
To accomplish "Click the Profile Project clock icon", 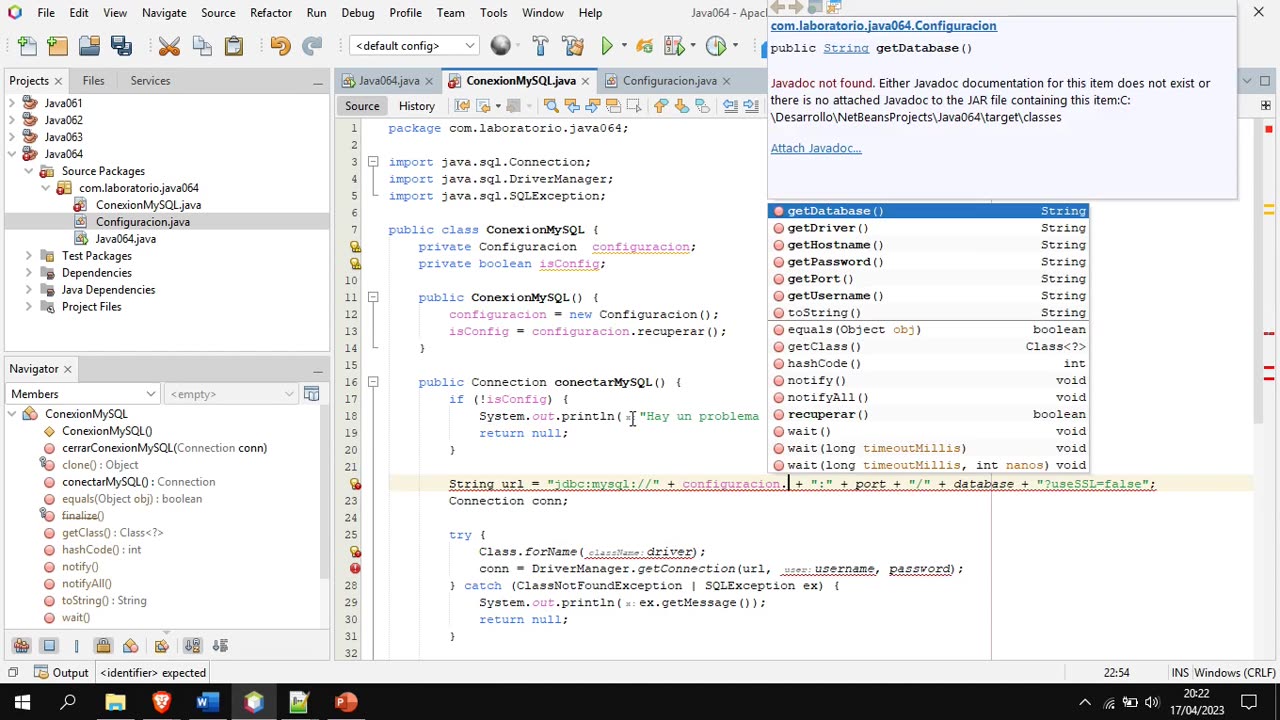I will (716, 46).
